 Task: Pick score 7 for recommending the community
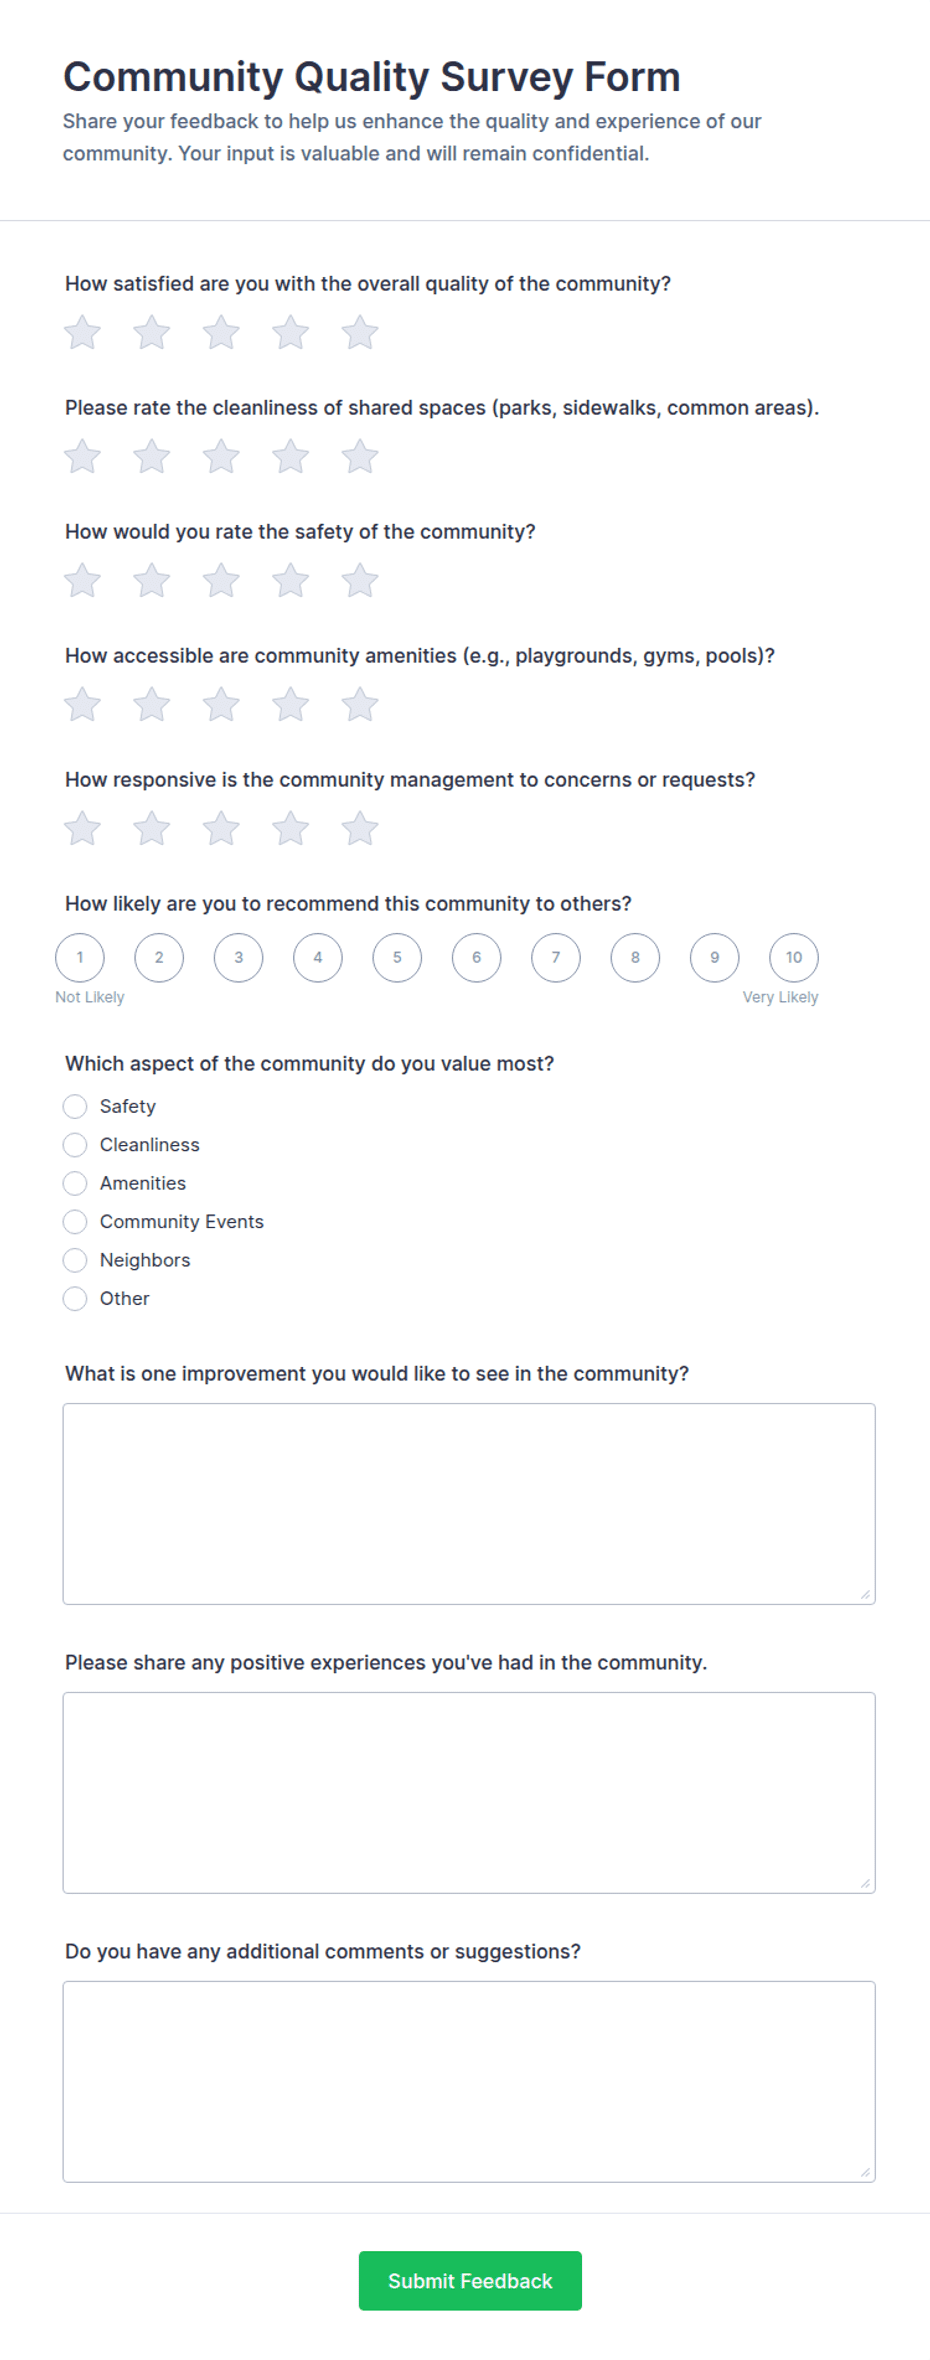pyautogui.click(x=556, y=958)
